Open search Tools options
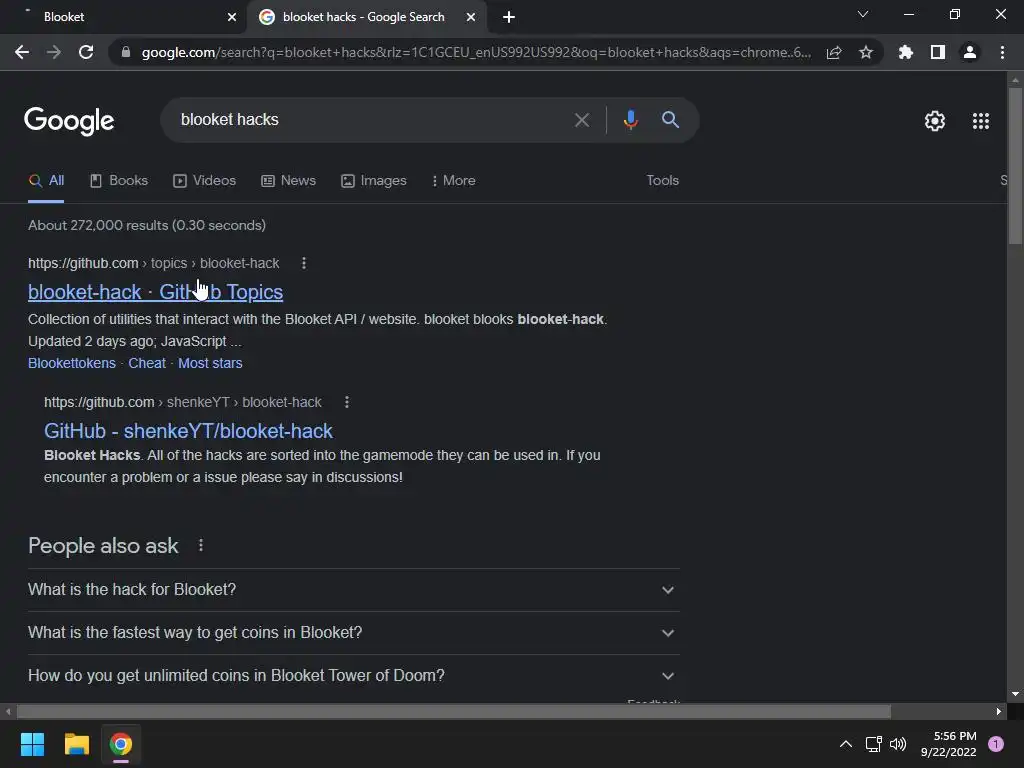 click(662, 181)
